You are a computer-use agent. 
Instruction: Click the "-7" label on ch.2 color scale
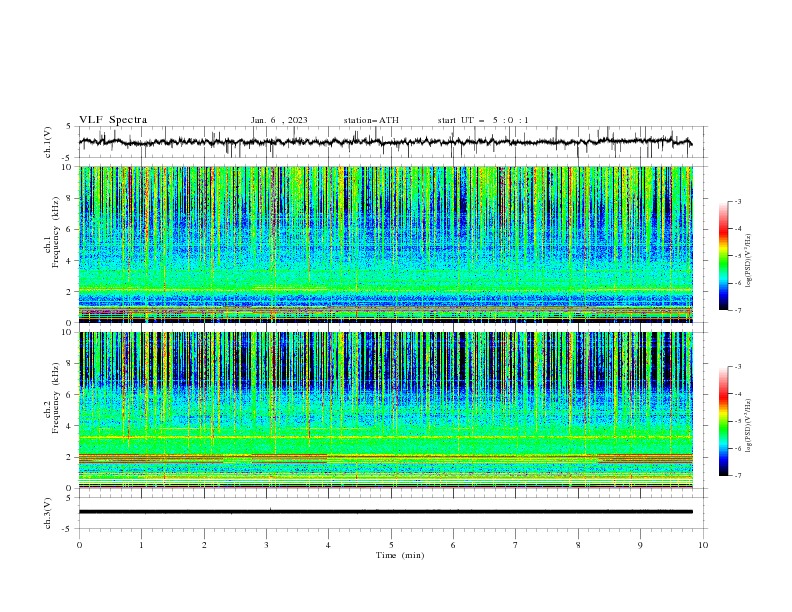(x=737, y=476)
